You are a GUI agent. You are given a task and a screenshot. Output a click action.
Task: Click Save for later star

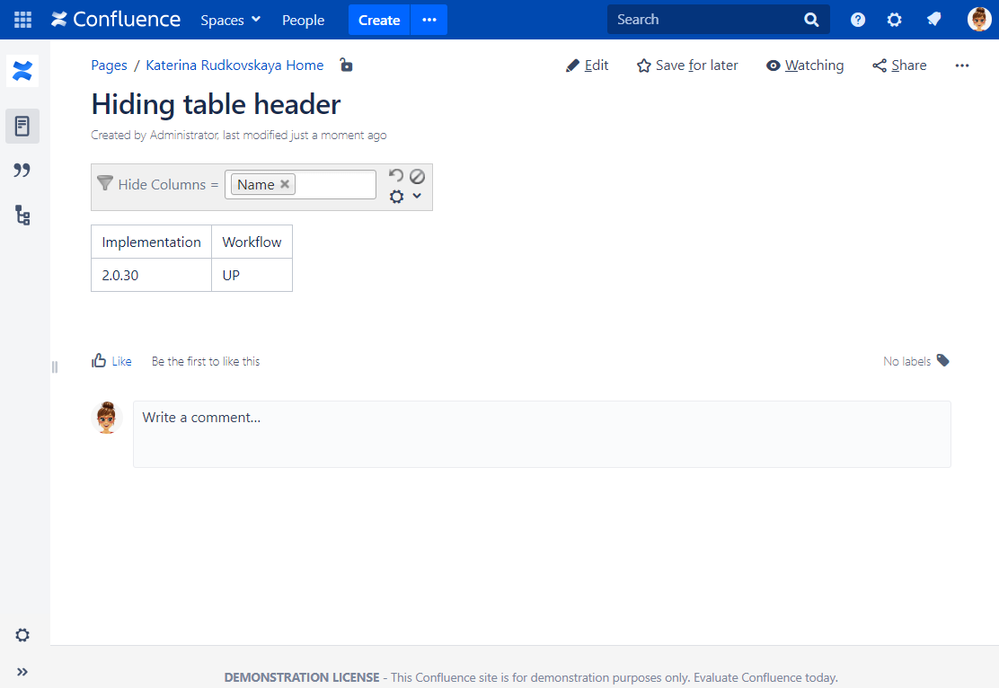pos(687,66)
